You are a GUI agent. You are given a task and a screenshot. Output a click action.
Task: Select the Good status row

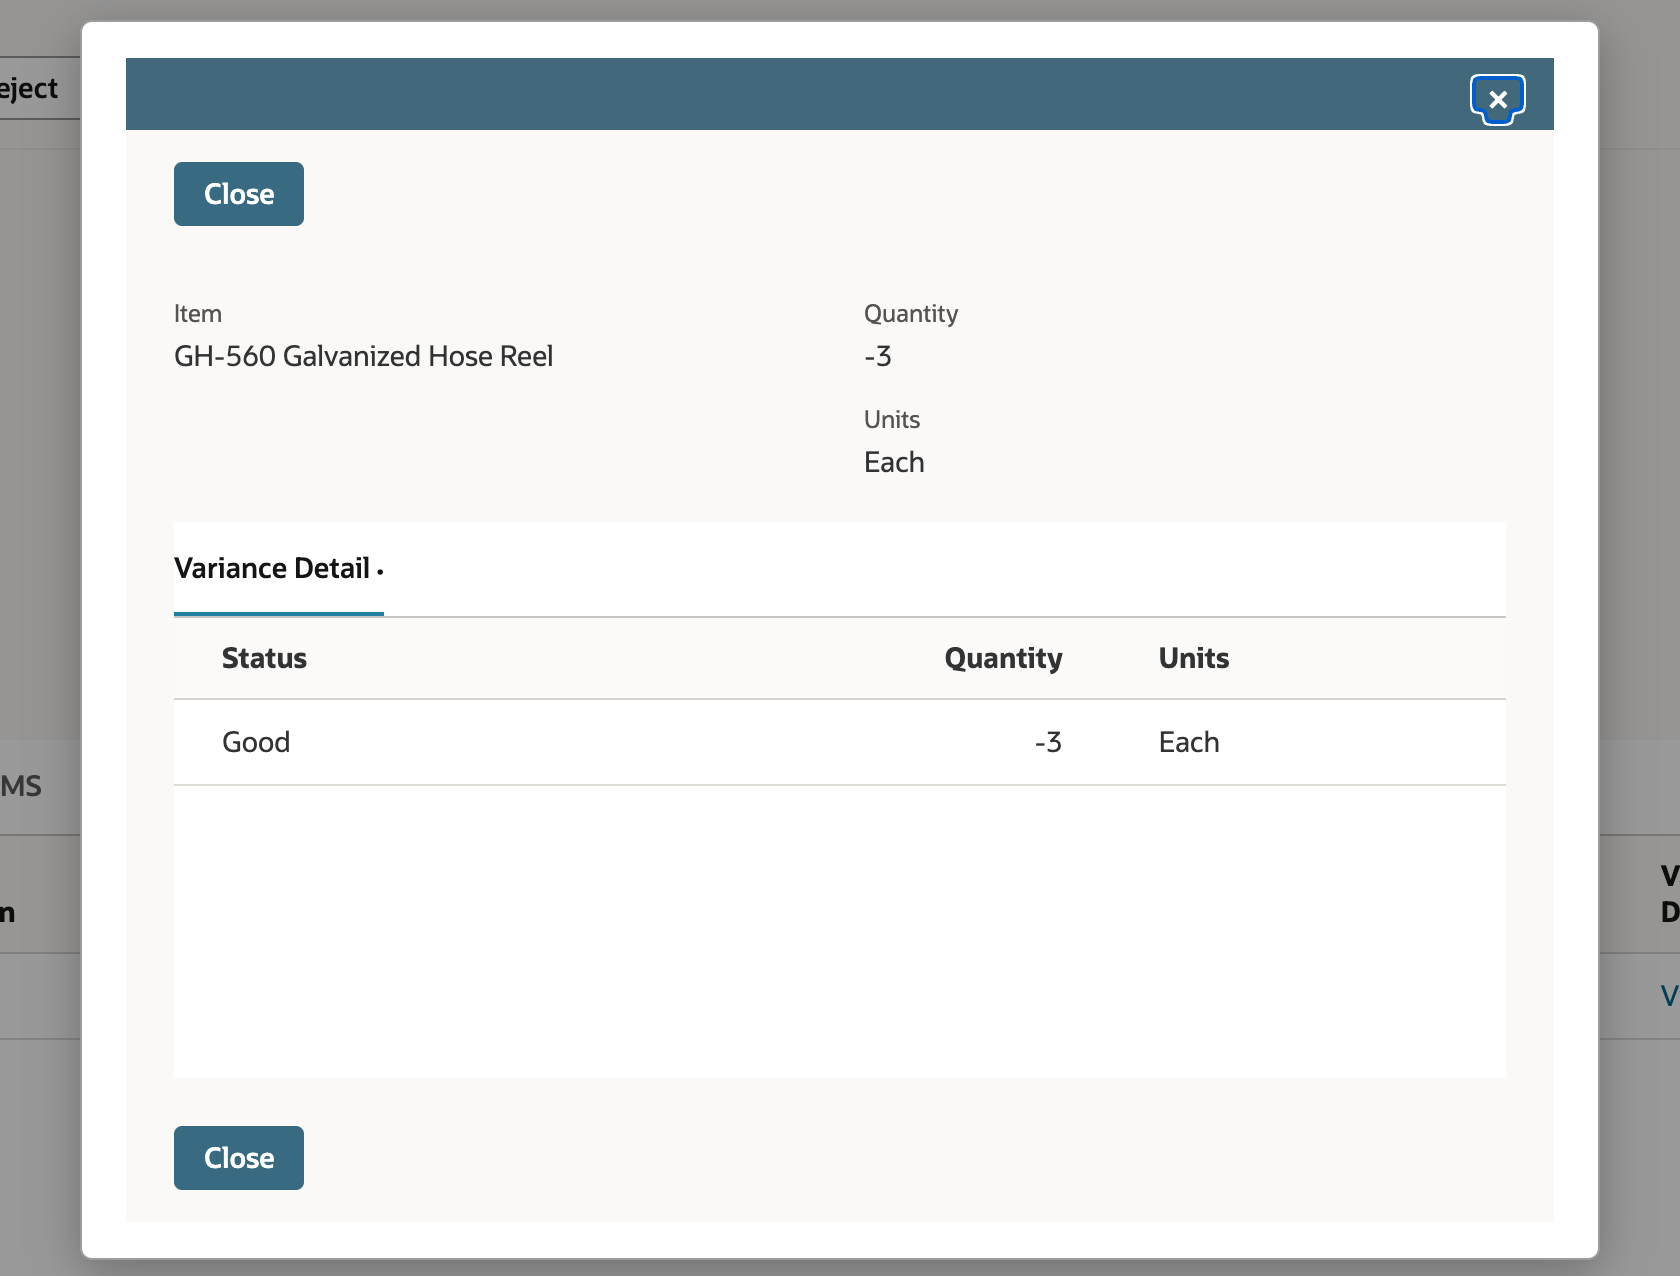point(840,742)
